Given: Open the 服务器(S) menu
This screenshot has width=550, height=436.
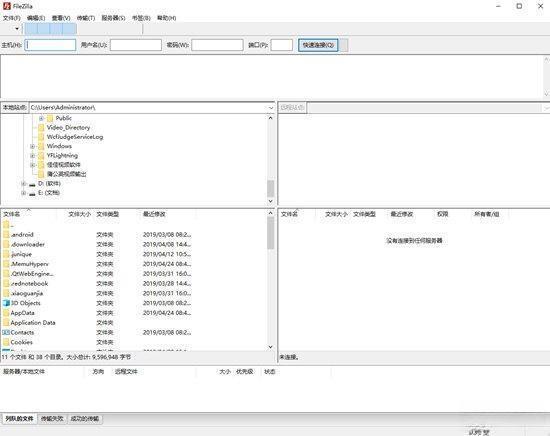Looking at the screenshot, I should (113, 18).
